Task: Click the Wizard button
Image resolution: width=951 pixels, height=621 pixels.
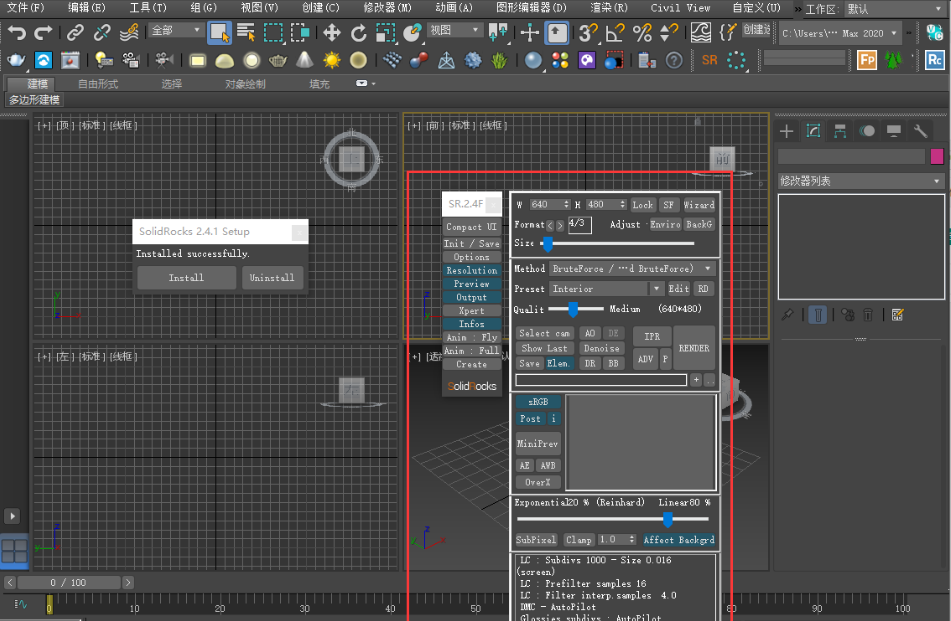Action: (699, 205)
